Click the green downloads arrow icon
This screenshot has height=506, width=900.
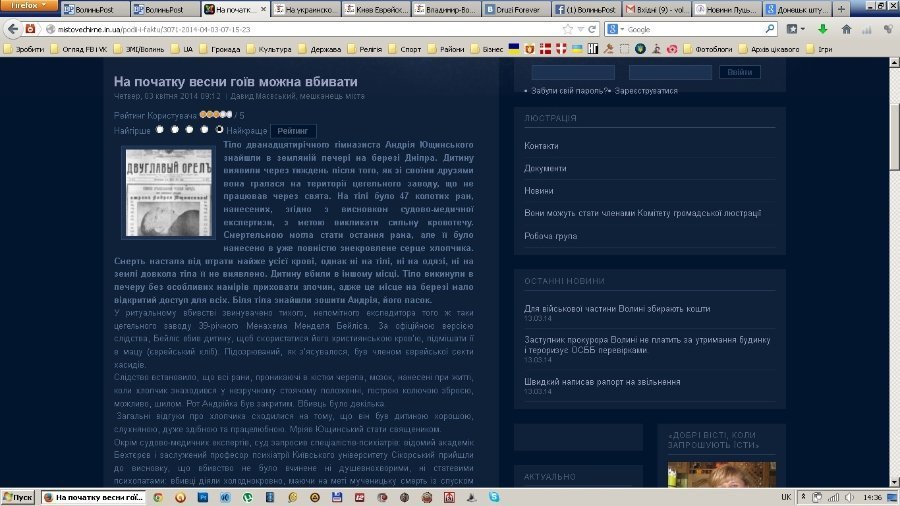click(821, 29)
